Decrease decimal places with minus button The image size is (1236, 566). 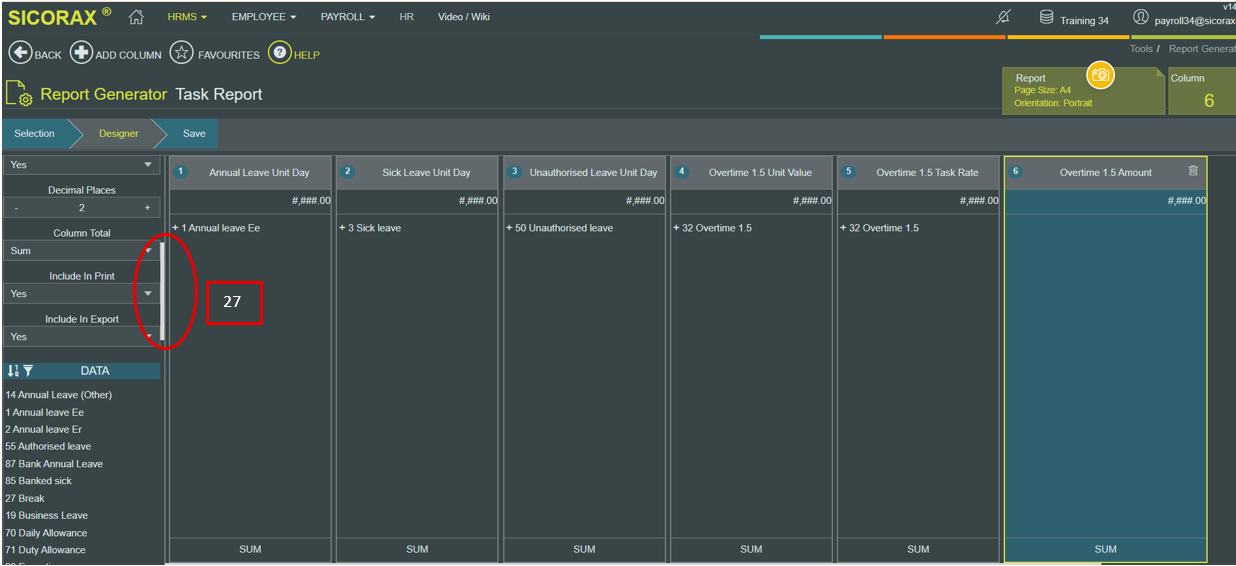click(x=16, y=208)
